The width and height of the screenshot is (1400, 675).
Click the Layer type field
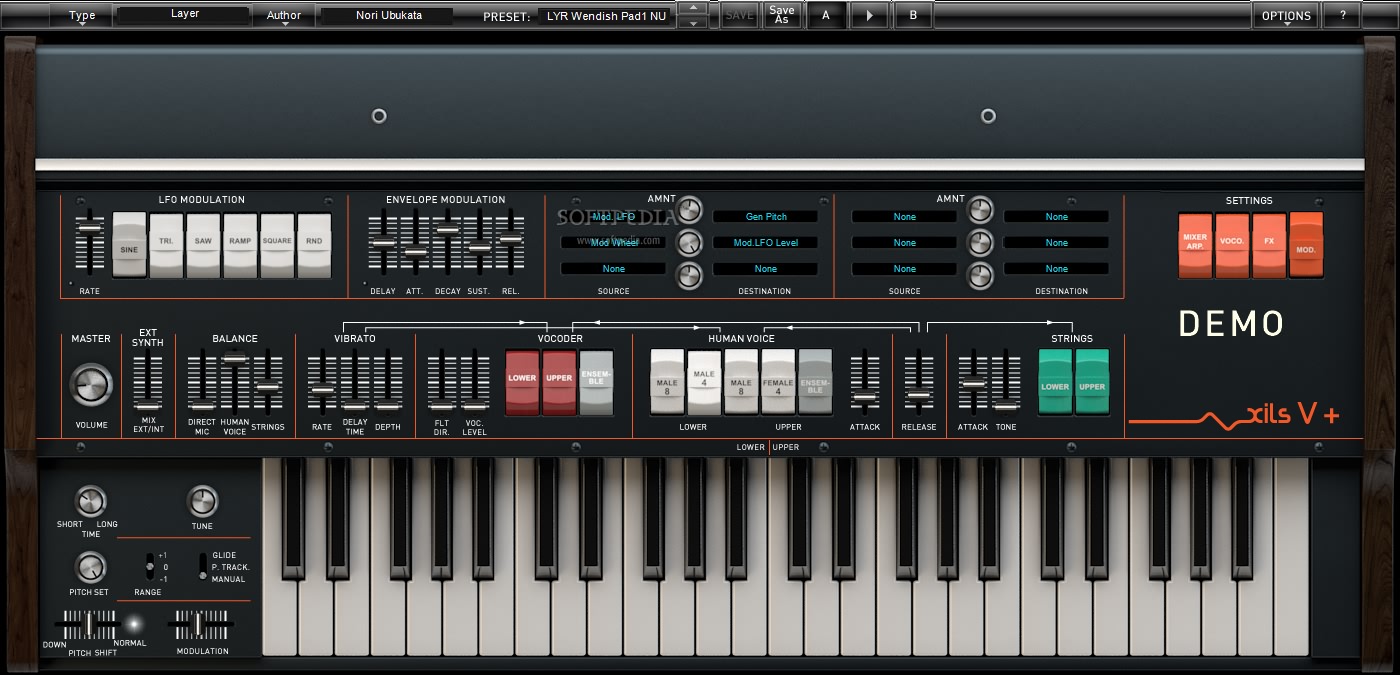(184, 15)
